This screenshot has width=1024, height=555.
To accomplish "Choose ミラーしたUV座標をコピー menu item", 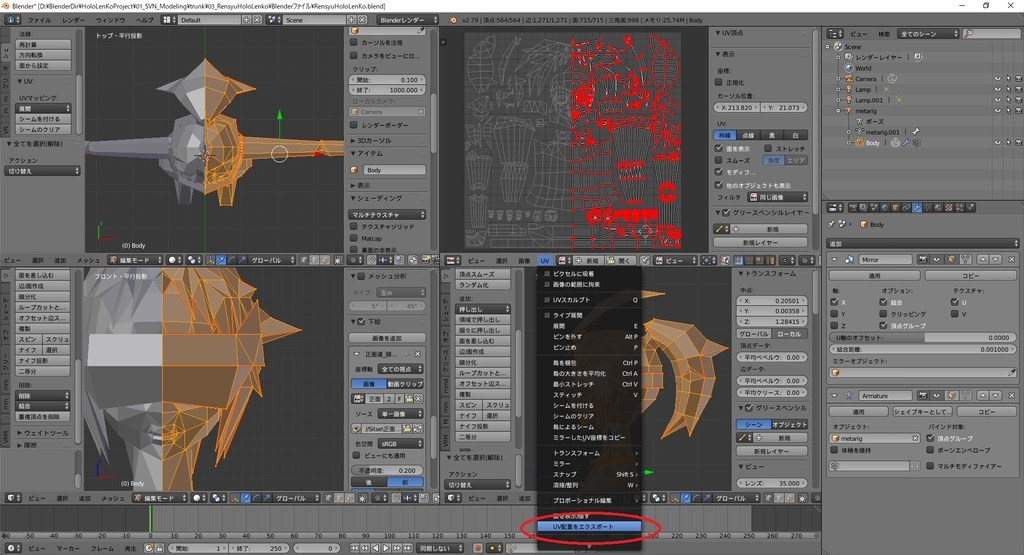I will point(589,437).
